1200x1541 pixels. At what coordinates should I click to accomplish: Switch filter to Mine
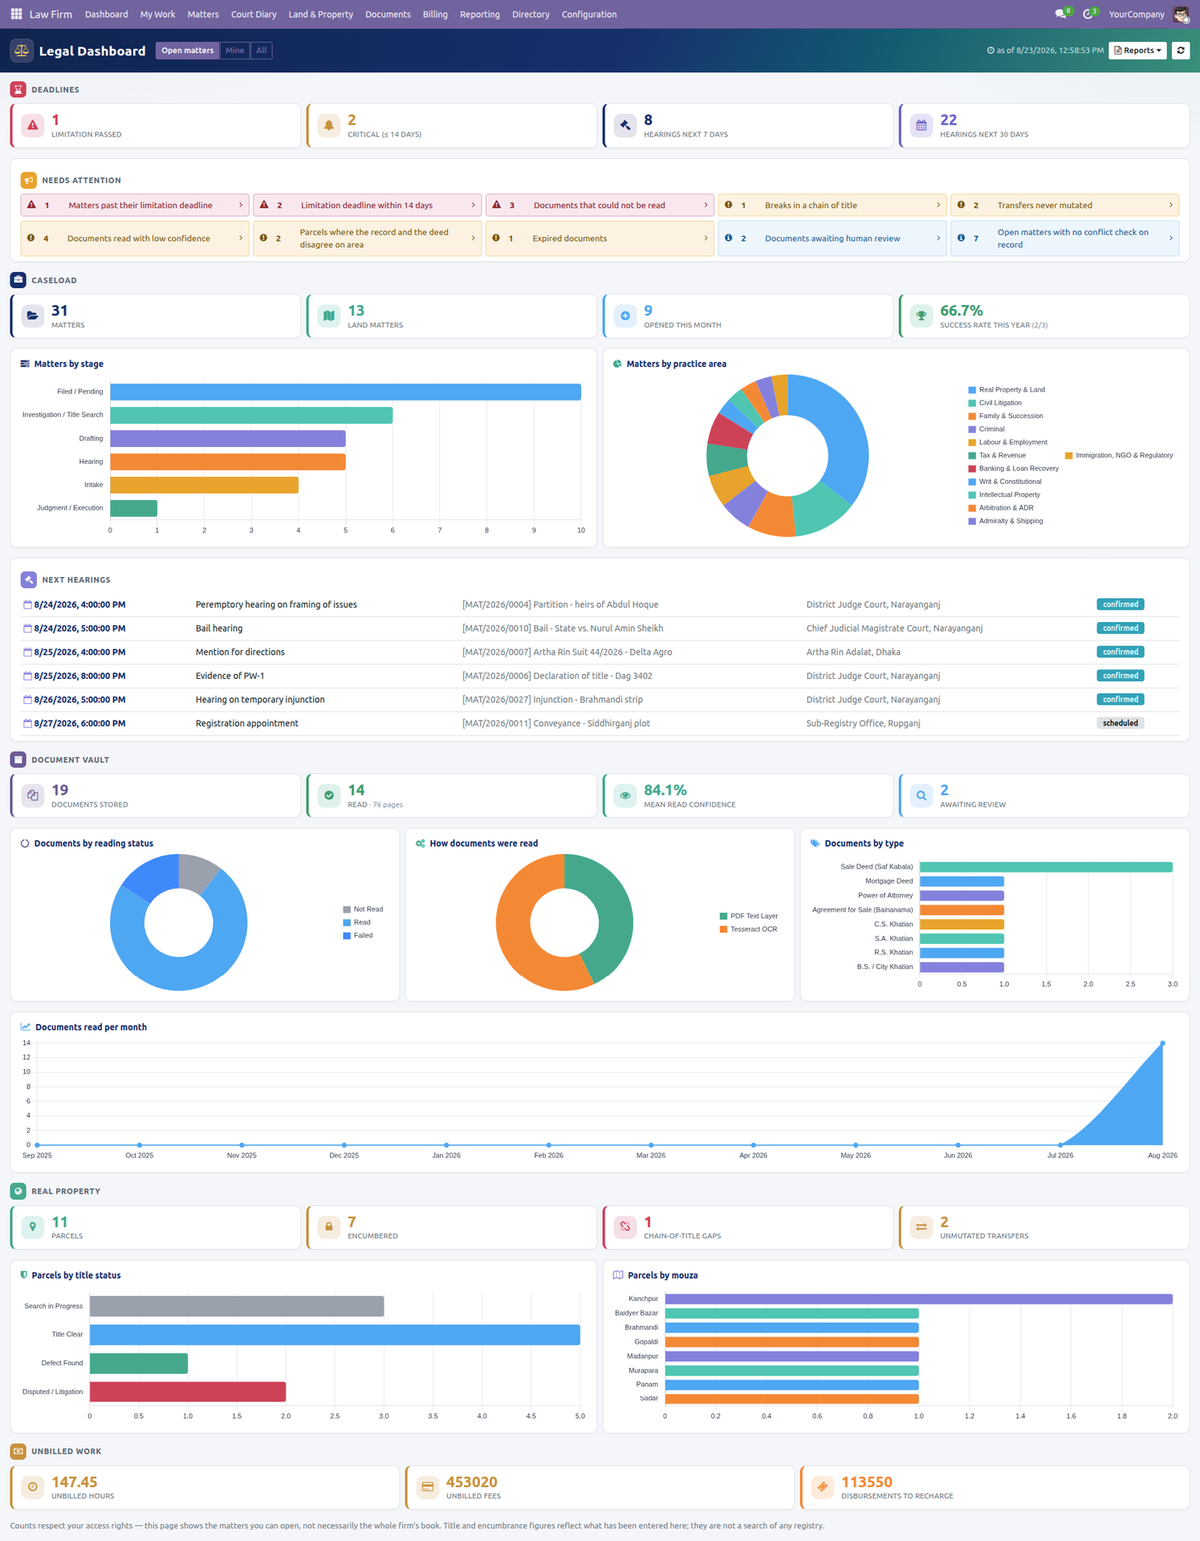pyautogui.click(x=234, y=50)
